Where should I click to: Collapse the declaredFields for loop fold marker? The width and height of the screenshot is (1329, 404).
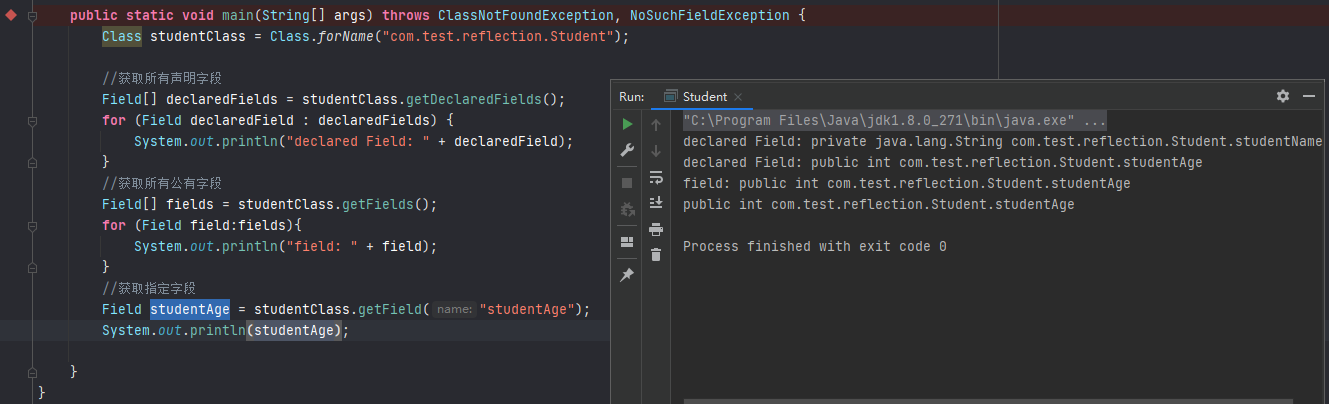tap(32, 120)
